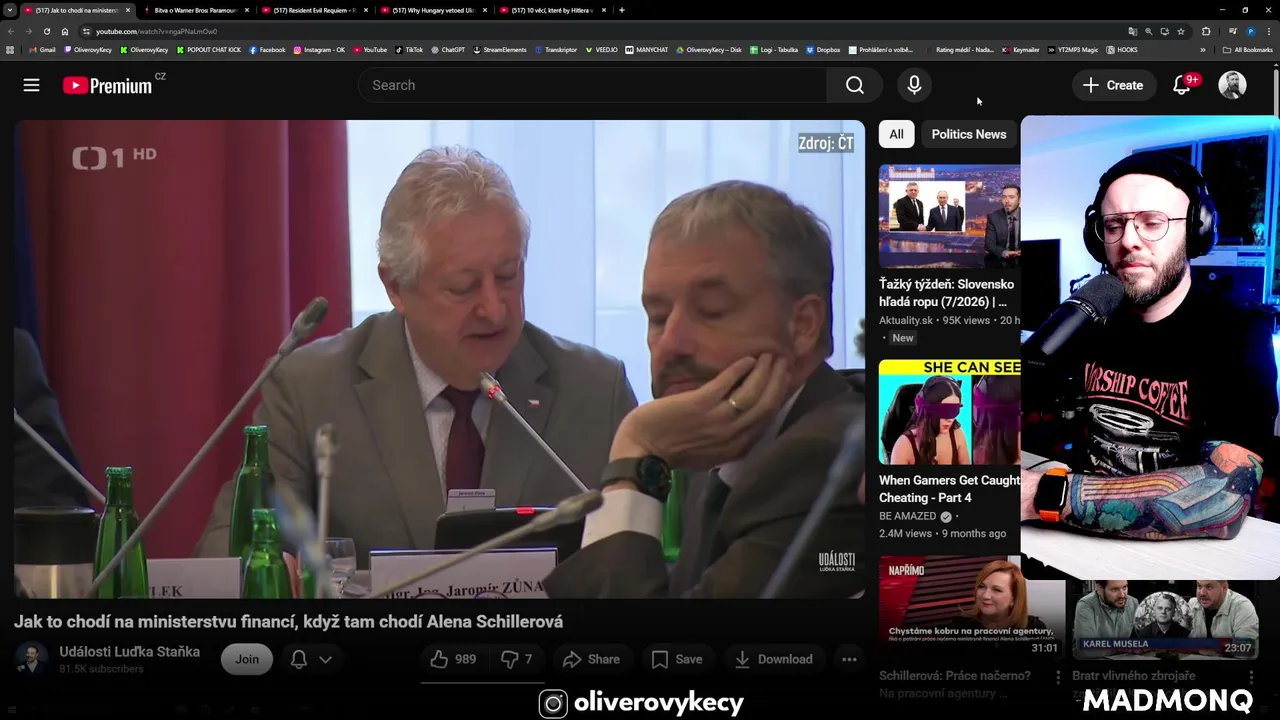1280x720 pixels.
Task: Switch to Why Hungary vetoed tab
Action: click(432, 10)
